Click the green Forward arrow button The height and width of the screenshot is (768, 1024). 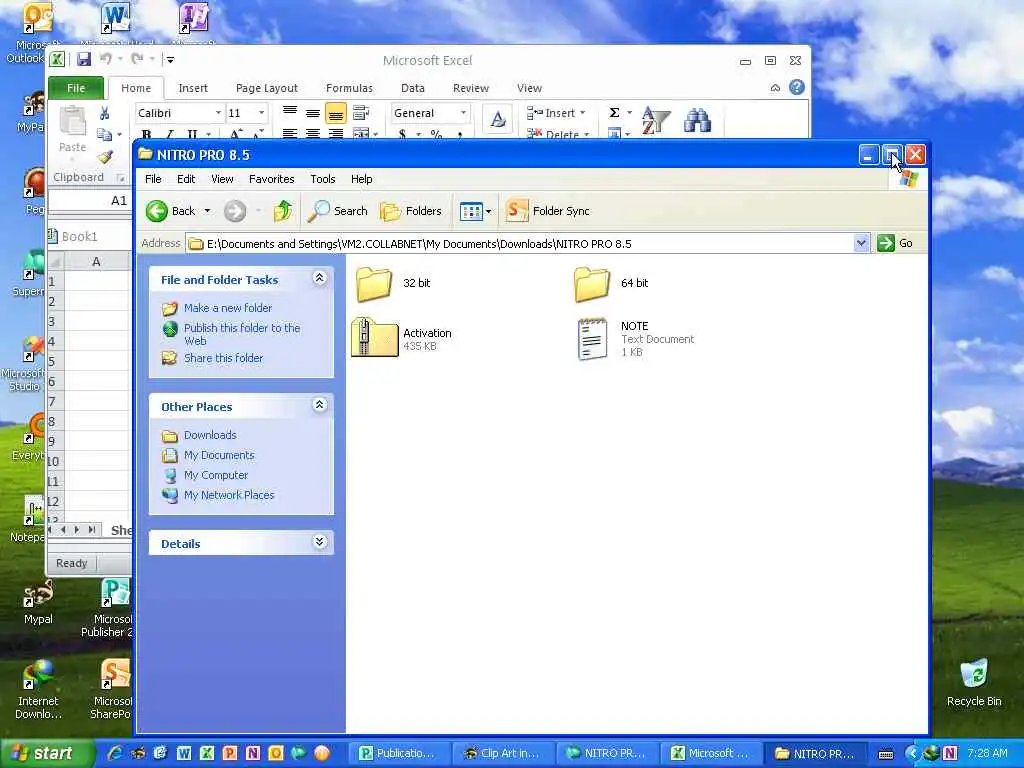tap(235, 211)
